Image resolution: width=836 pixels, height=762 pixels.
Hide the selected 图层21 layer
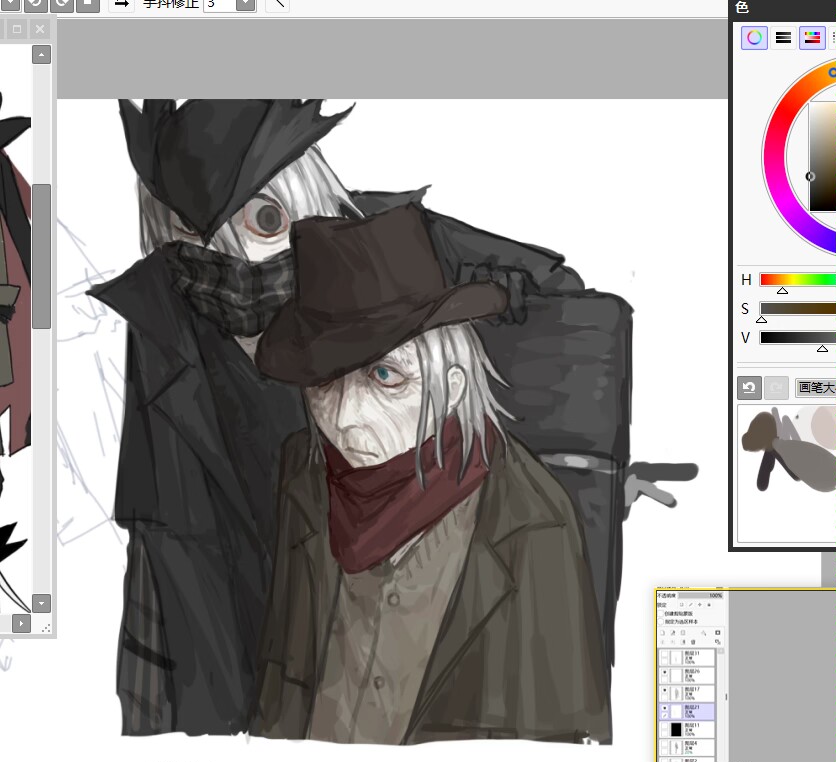coord(665,708)
